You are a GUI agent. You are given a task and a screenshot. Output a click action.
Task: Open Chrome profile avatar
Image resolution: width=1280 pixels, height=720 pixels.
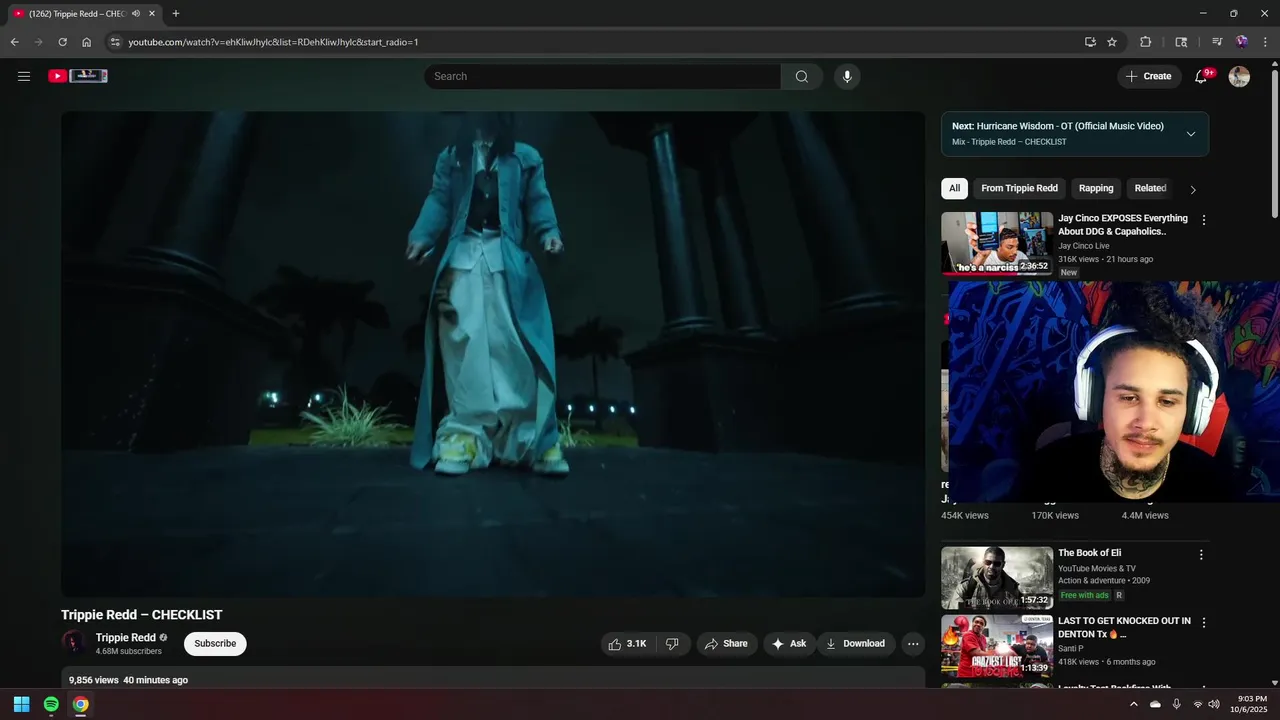(x=1242, y=42)
